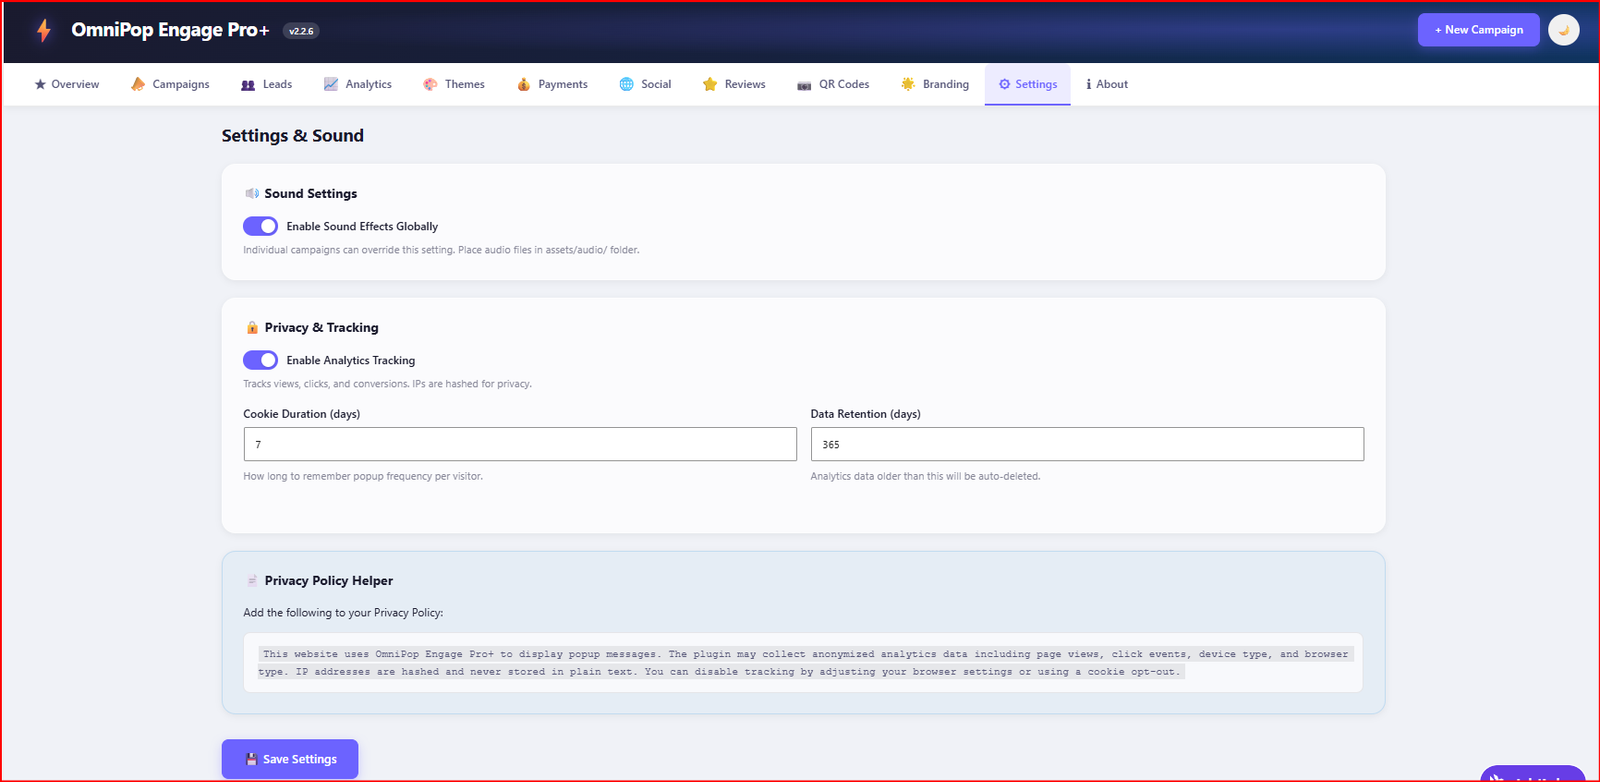This screenshot has height=782, width=1600.
Task: Click "Add the following to your Privacy Policy:" text
Action: (x=343, y=613)
